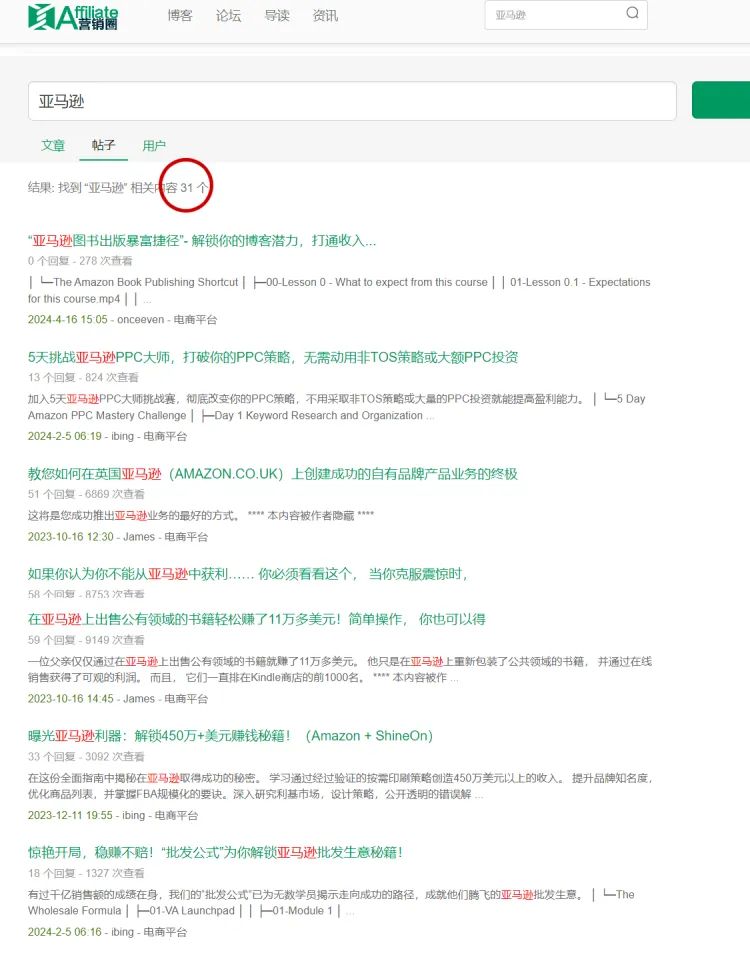750x955 pixels.
Task: Open post 如果你认为你不能从亚马逊中获利
Action: (247, 574)
